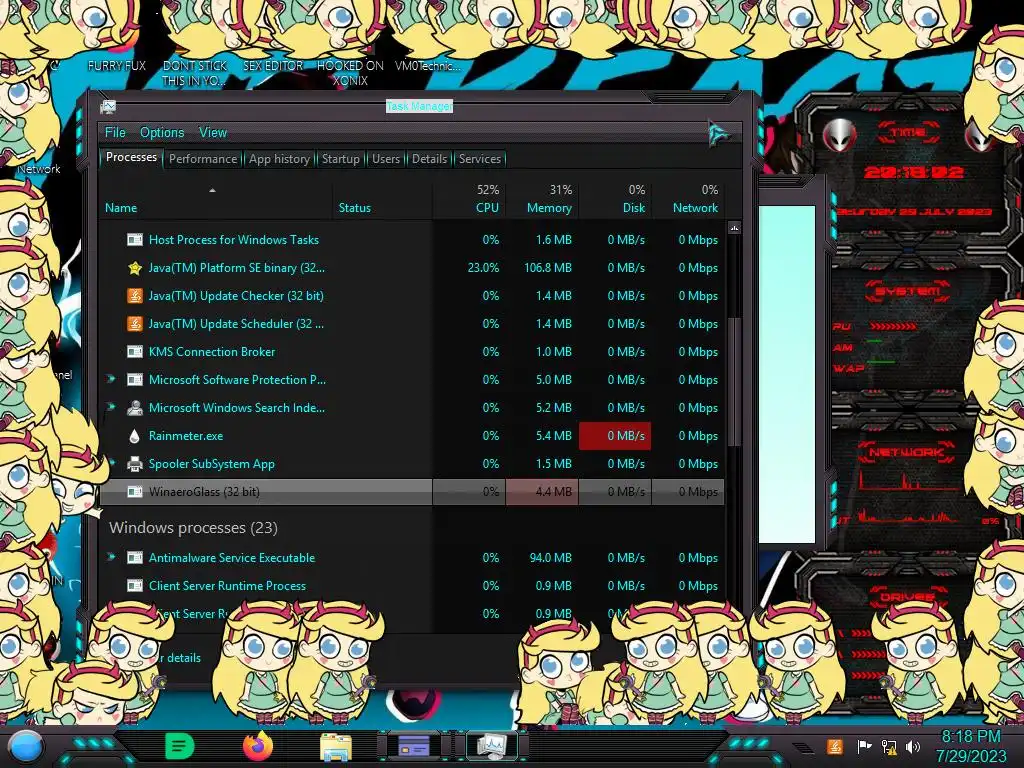Click the Microsoft Windows Search Indexer icon
Viewport: 1024px width, 768px height.
135,408
